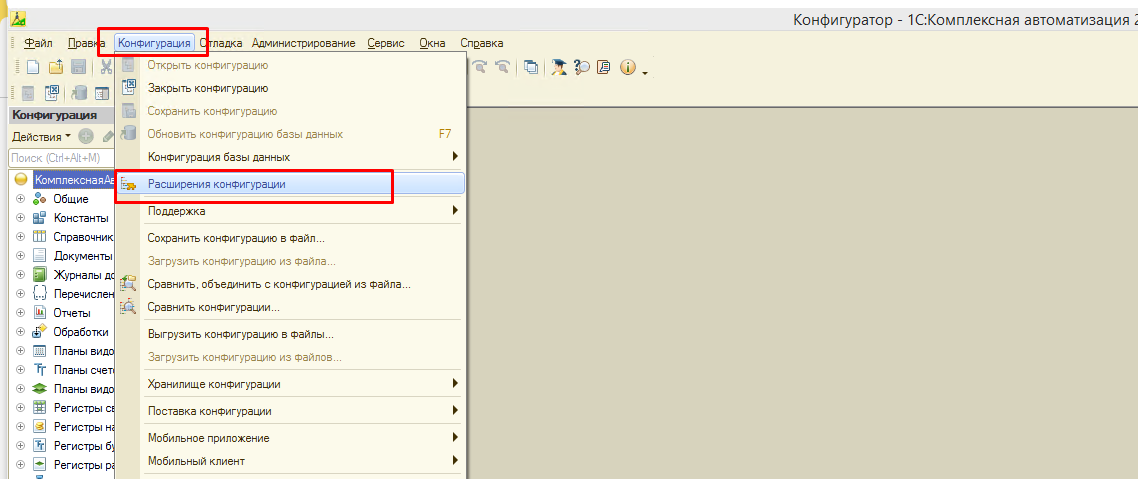Select the Справочники tree item

[83, 237]
